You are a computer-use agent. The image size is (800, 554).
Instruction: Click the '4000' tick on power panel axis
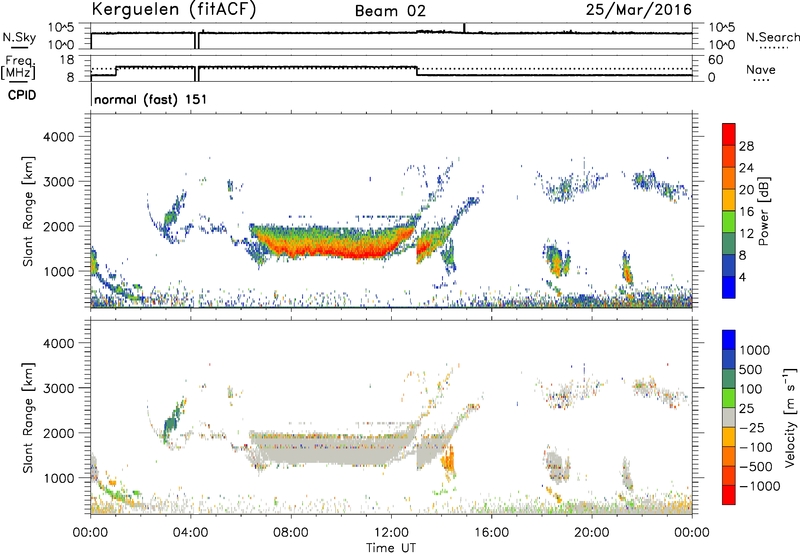click(58, 137)
